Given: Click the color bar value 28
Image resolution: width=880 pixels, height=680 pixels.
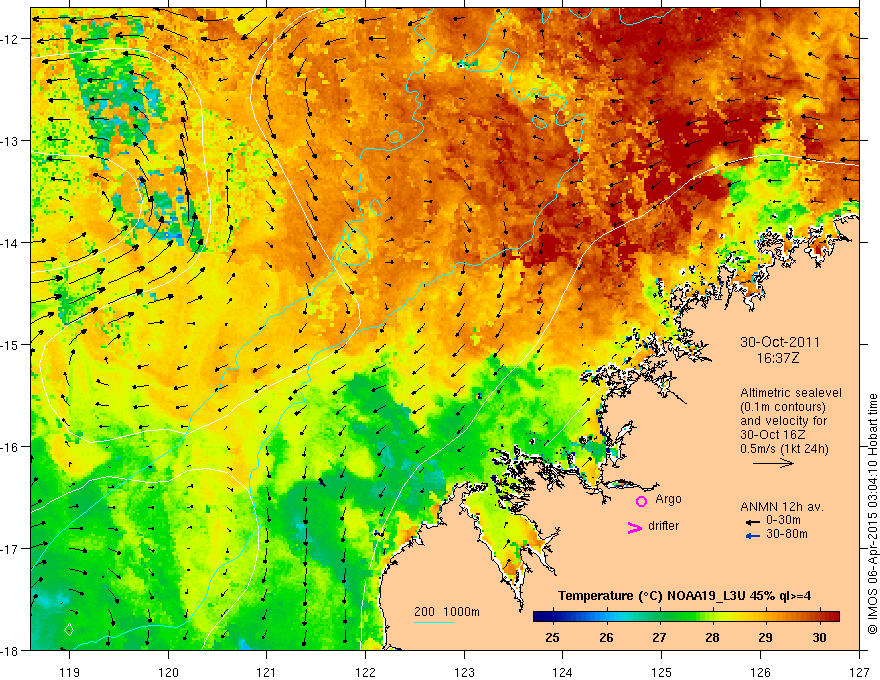Looking at the screenshot, I should (x=712, y=637).
